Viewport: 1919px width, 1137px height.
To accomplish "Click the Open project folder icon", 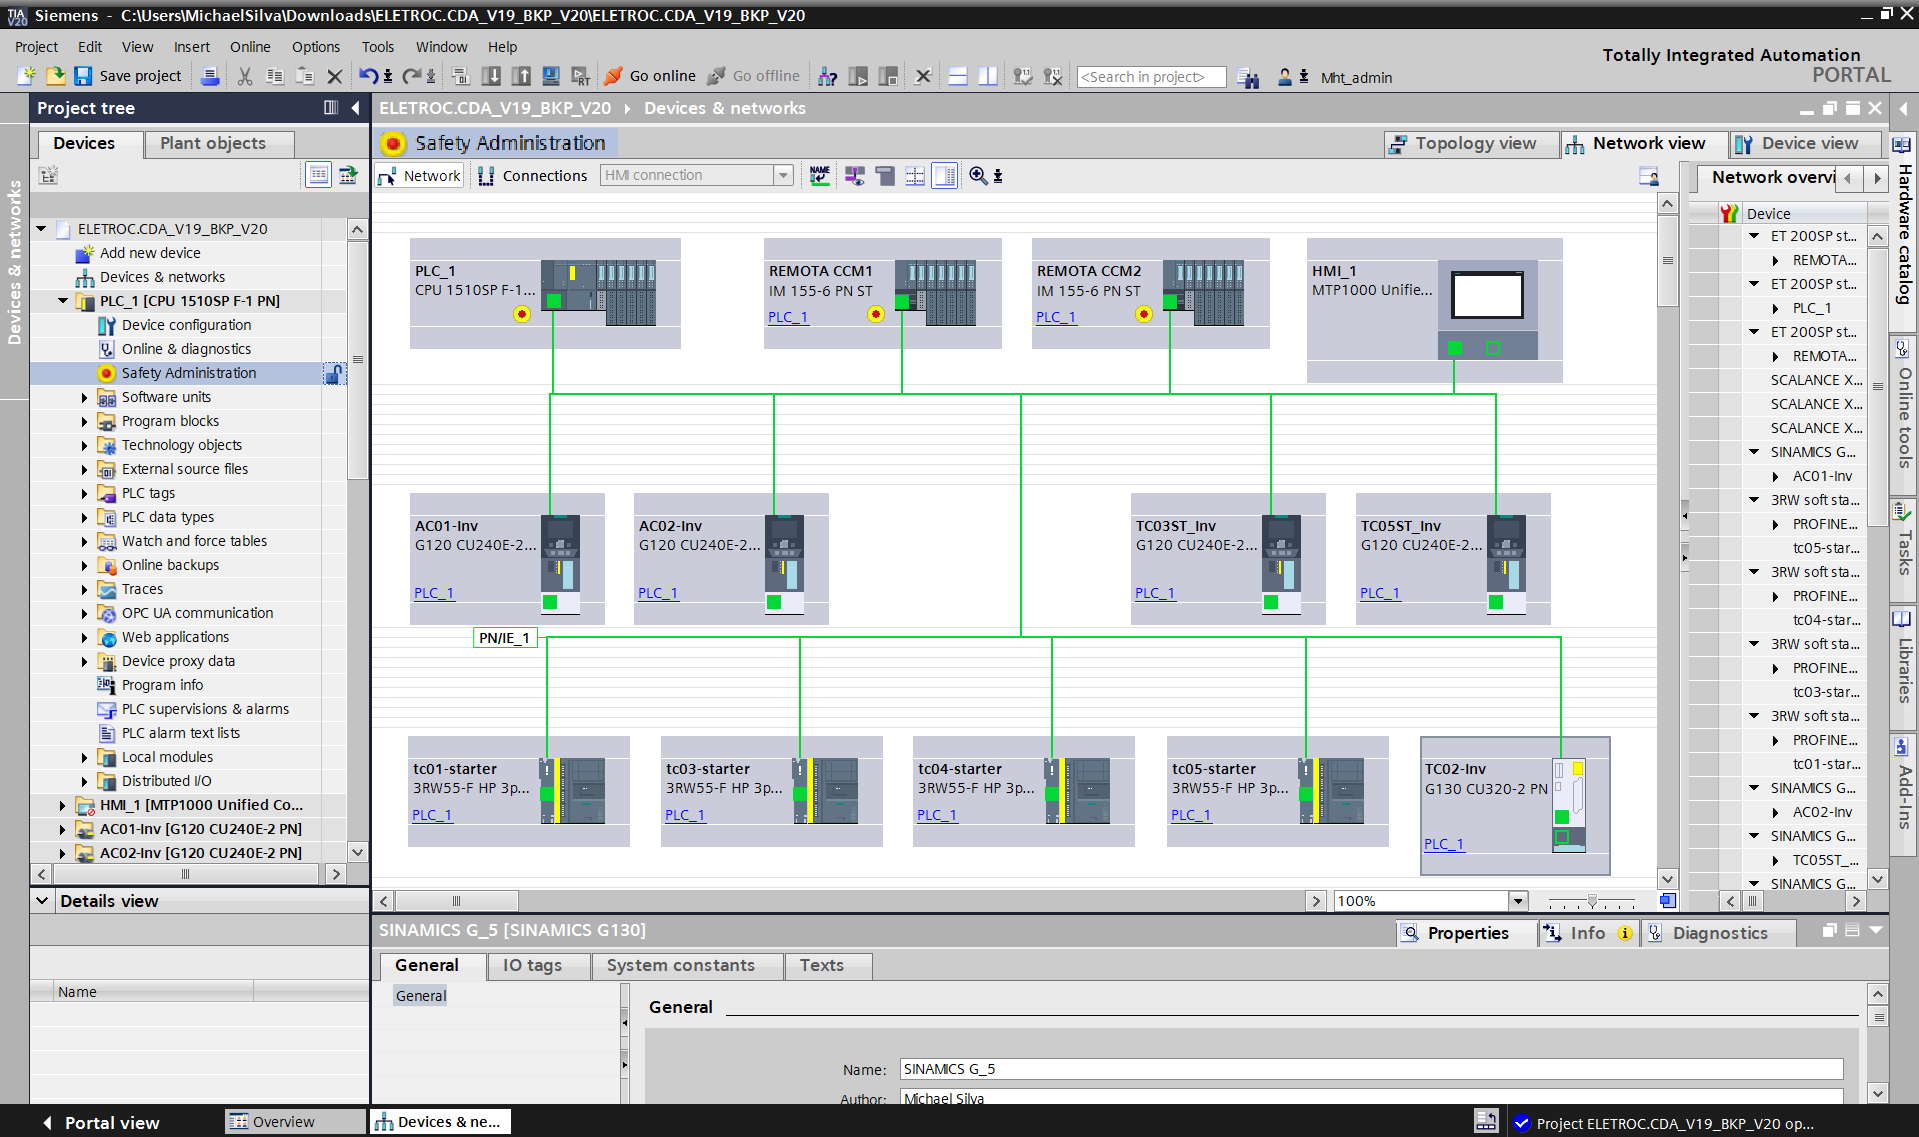I will (x=55, y=76).
